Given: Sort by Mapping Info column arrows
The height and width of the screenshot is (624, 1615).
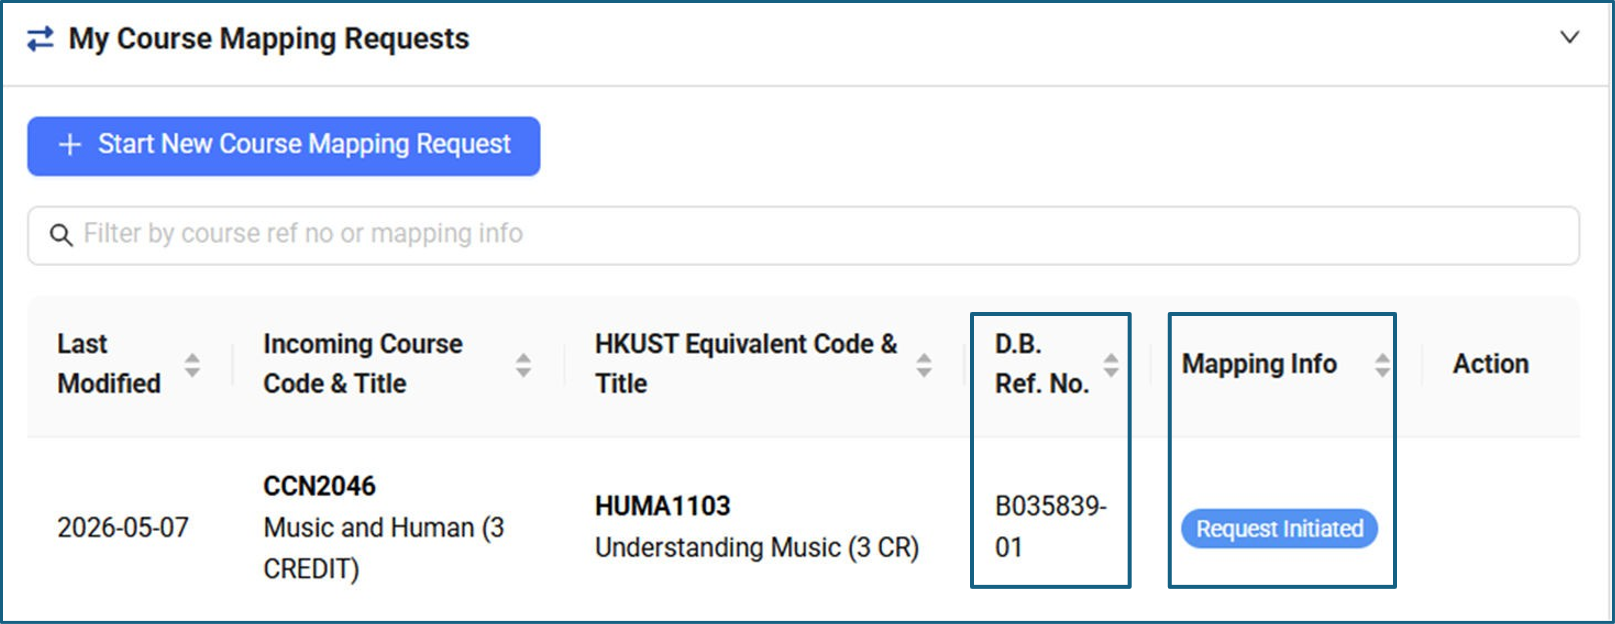Looking at the screenshot, I should [x=1382, y=365].
